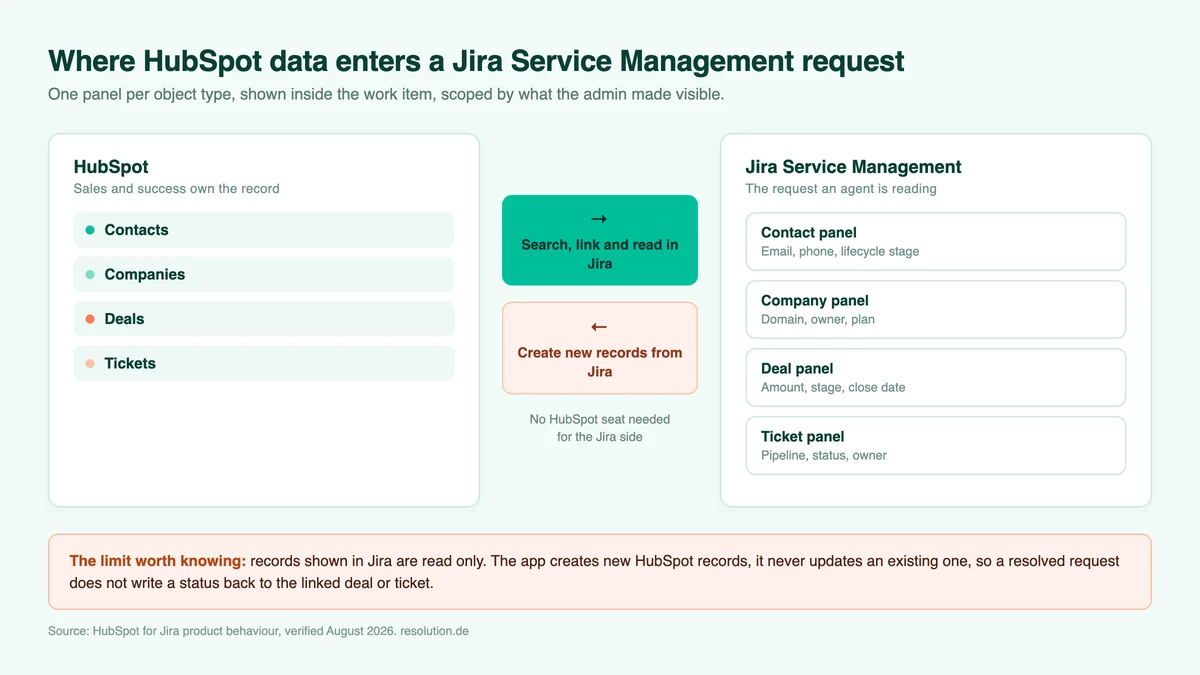Click the 'Email, phone, lifecycle stage' text
Image resolution: width=1200 pixels, height=675 pixels.
[840, 252]
